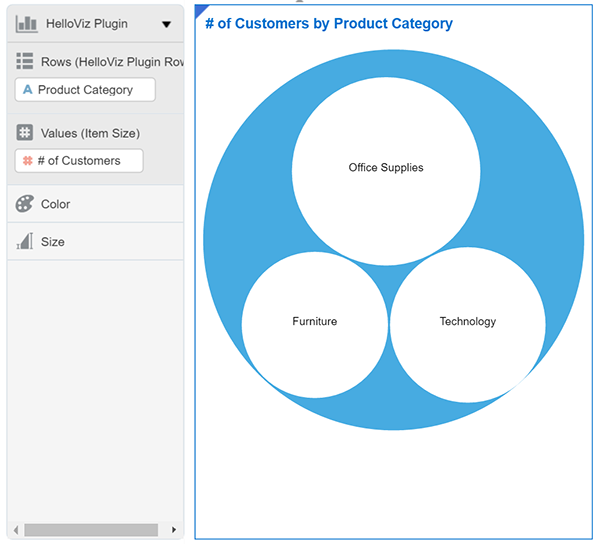Open the HelloViz Plugin dropdown arrow
Image resolution: width=600 pixels, height=544 pixels.
point(166,24)
